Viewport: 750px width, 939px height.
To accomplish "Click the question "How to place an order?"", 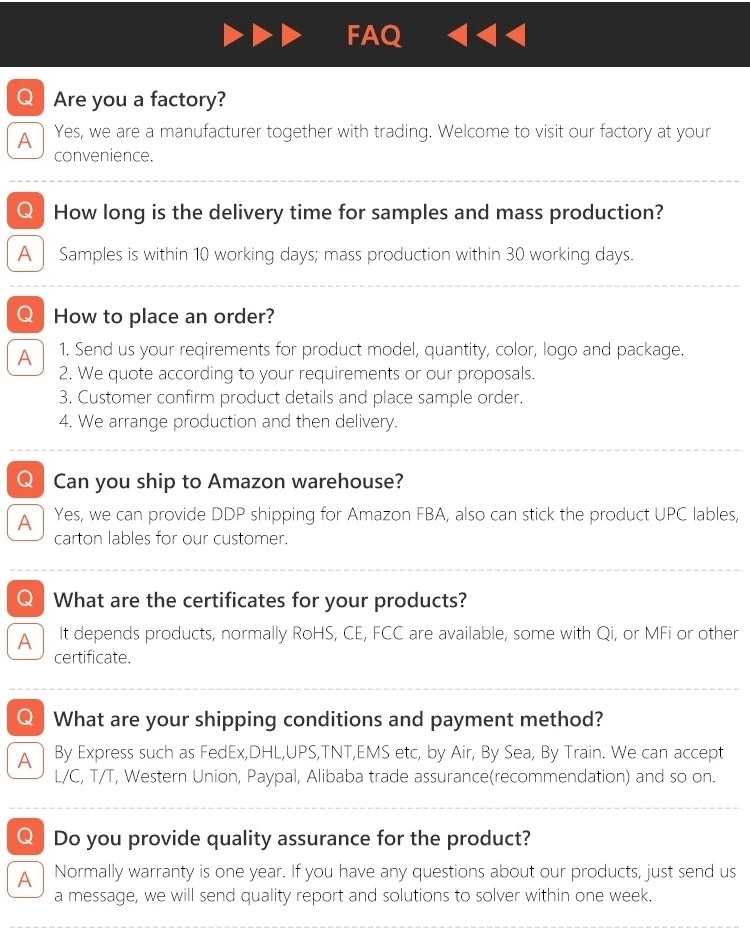I will point(164,316).
